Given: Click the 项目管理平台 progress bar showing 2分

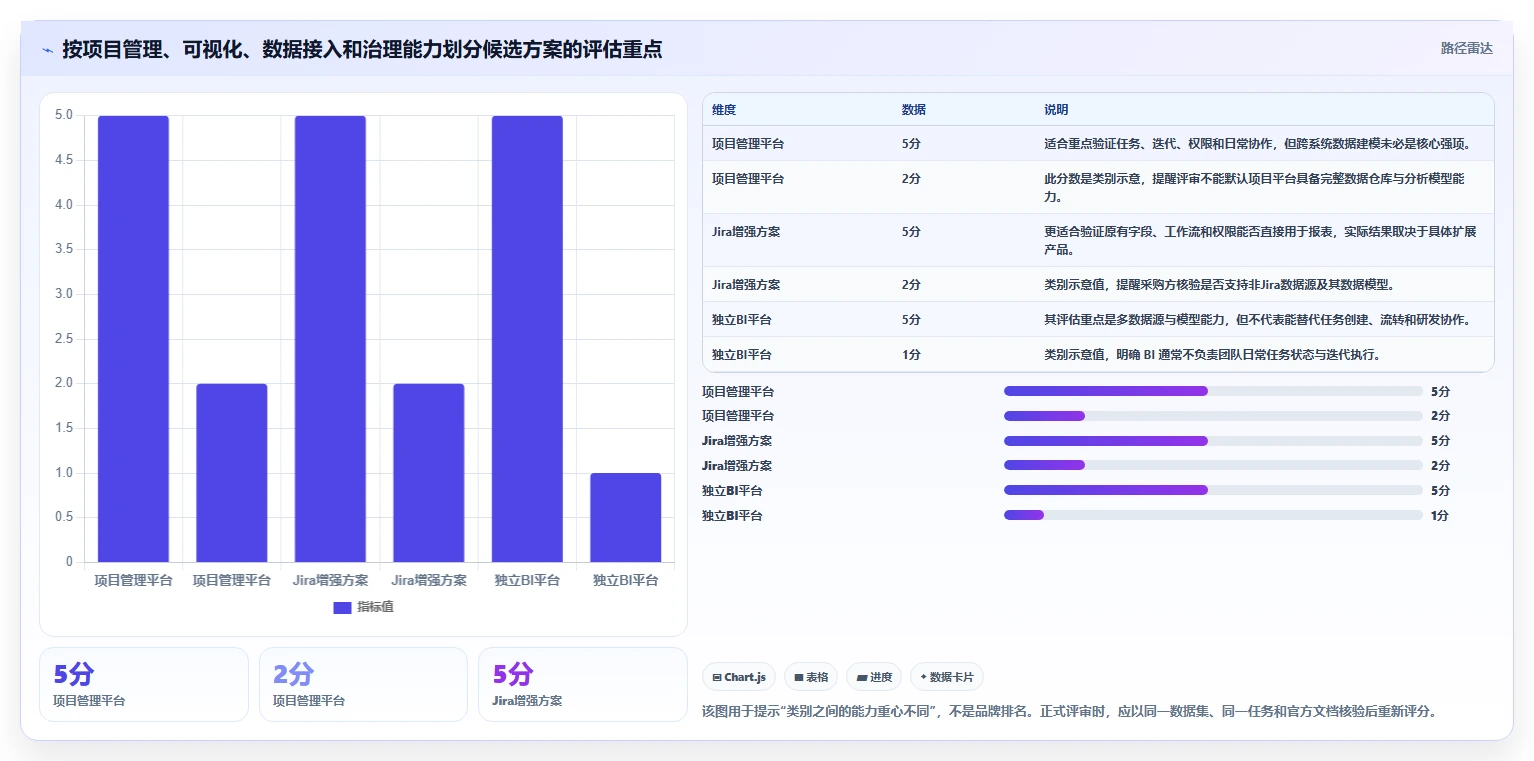Looking at the screenshot, I should [x=1213, y=416].
